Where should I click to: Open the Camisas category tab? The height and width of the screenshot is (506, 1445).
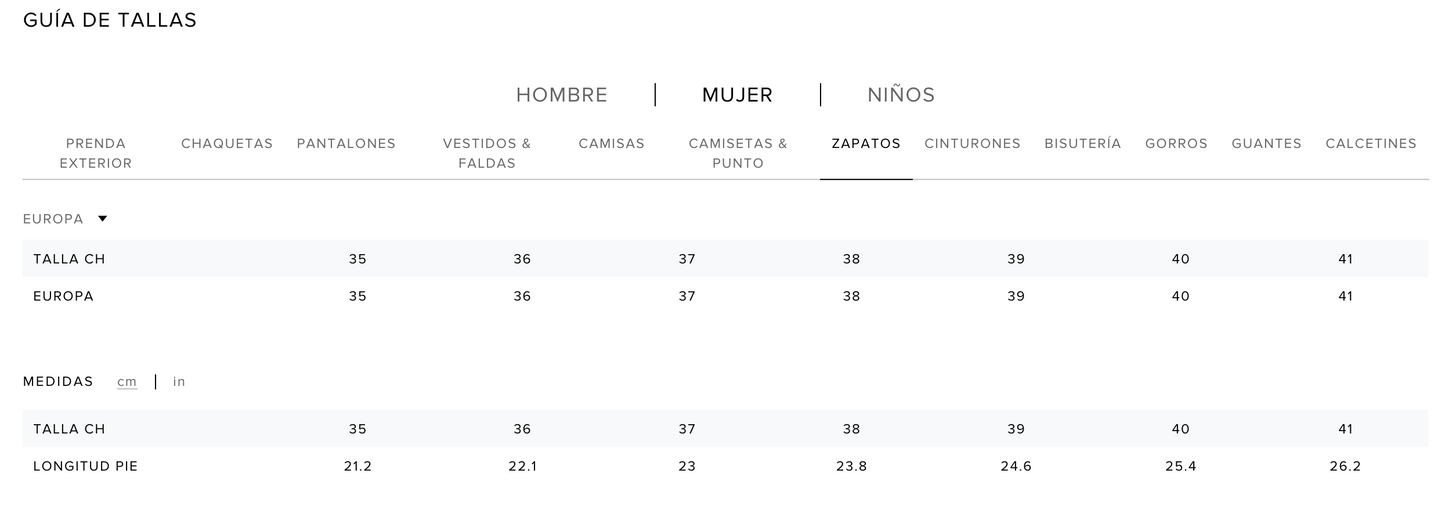tap(612, 143)
